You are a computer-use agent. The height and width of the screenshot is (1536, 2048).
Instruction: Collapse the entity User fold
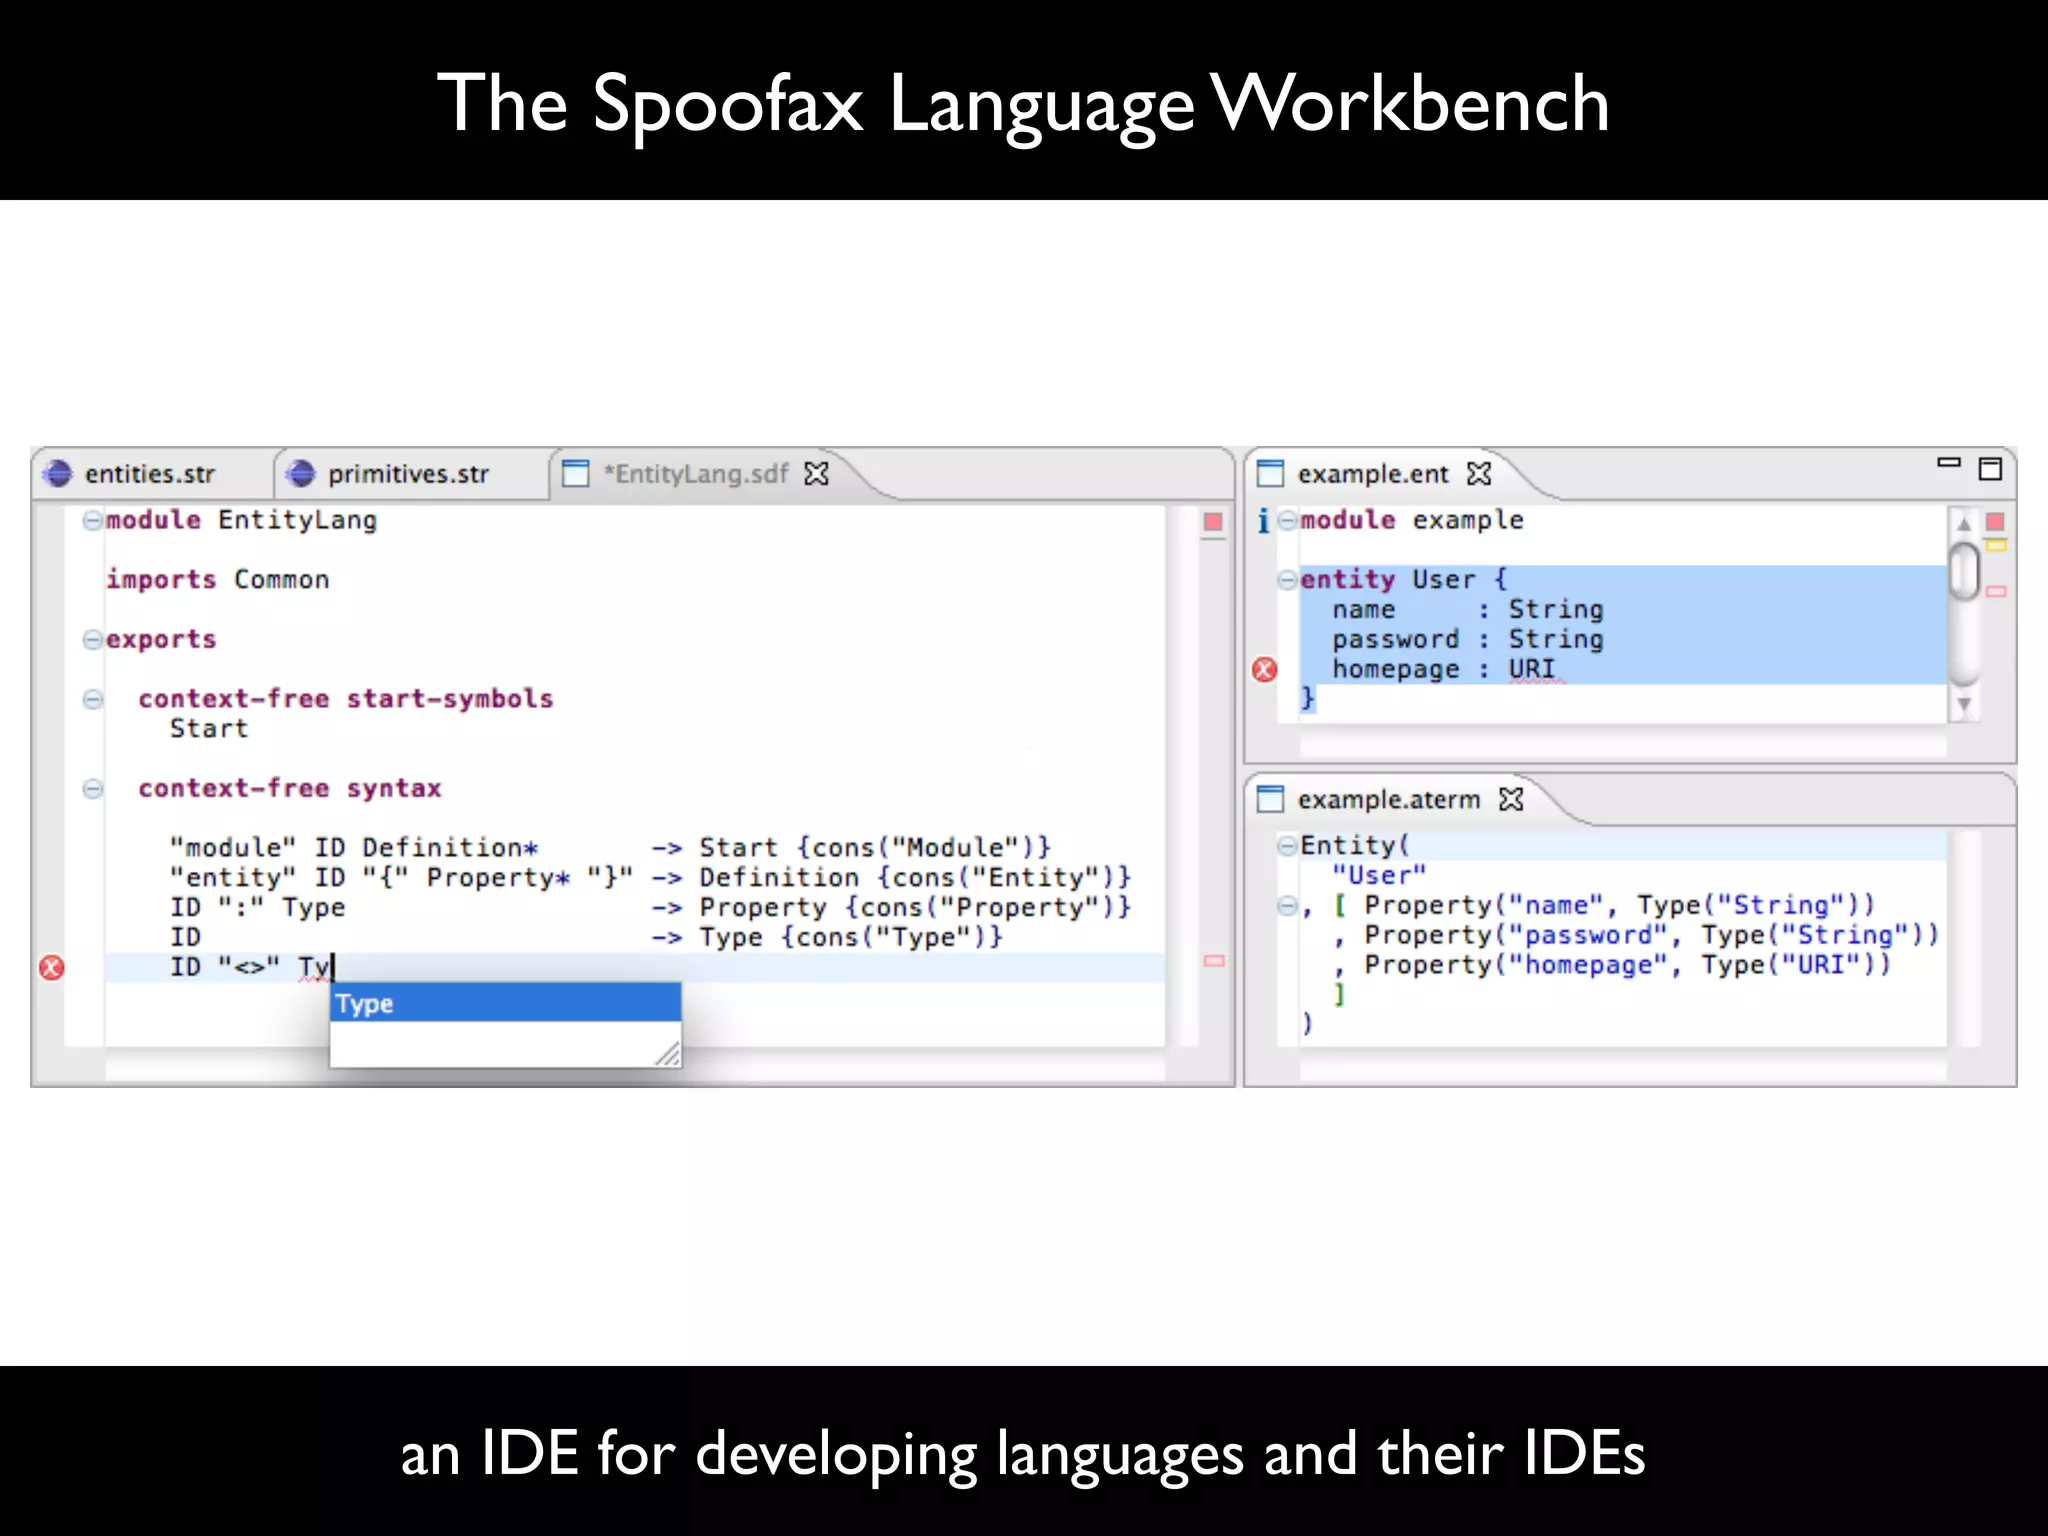pyautogui.click(x=1287, y=580)
